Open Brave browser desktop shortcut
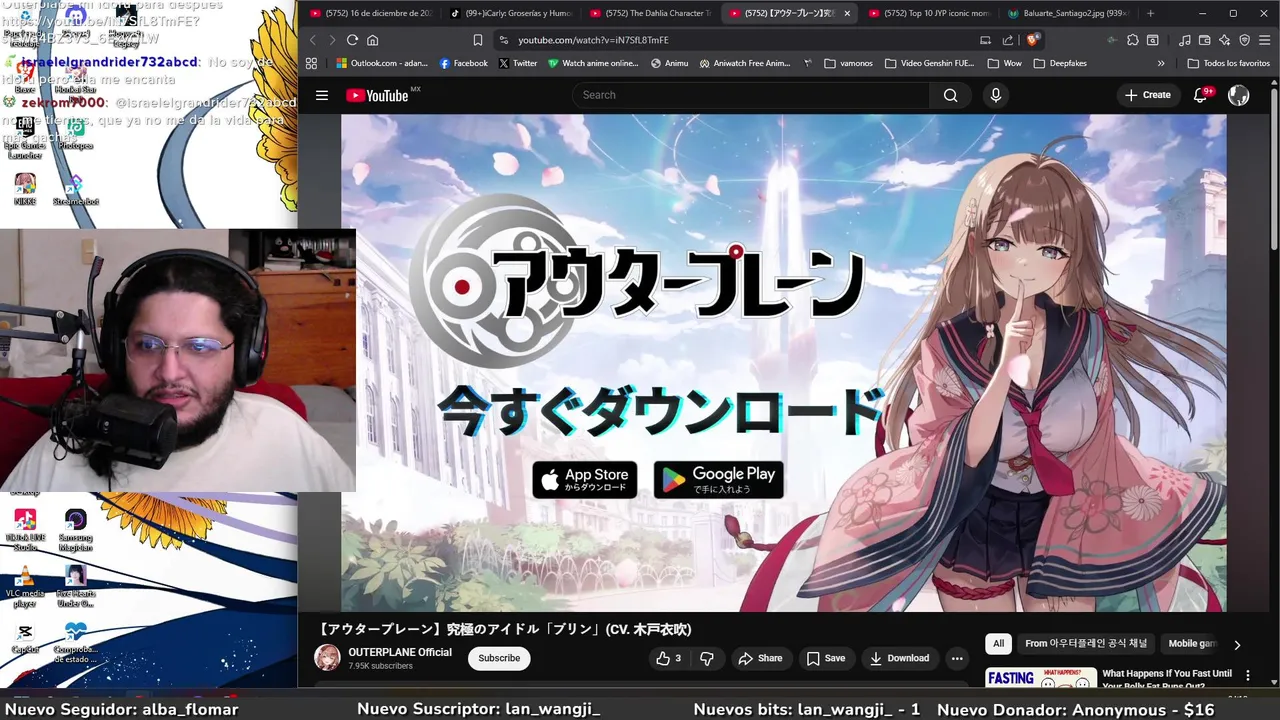This screenshot has width=1280, height=720. pyautogui.click(x=25, y=75)
